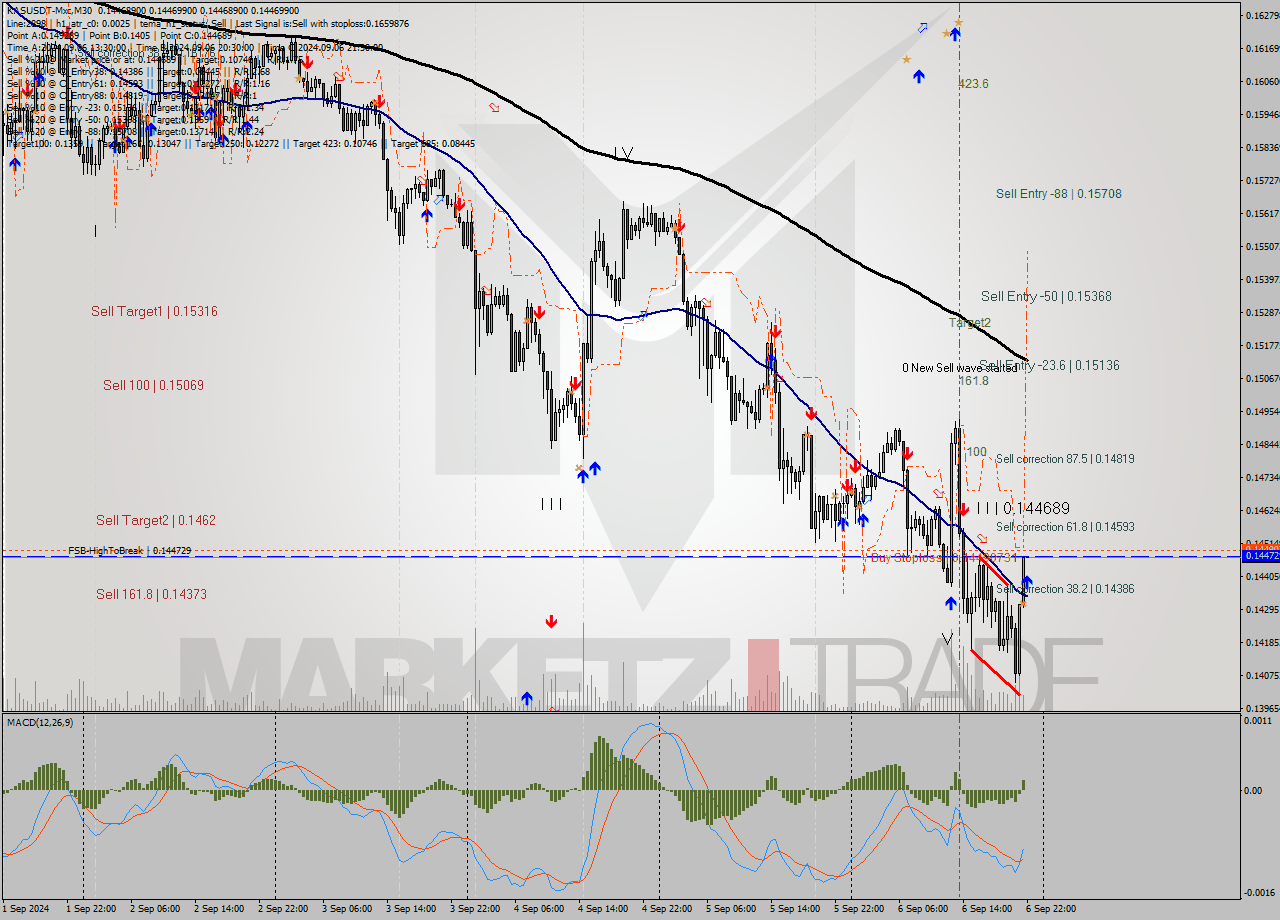Screen dimensions: 1280x920
Task: Click the 'Sell 161.8 | 0.14373' label
Action: click(x=151, y=594)
